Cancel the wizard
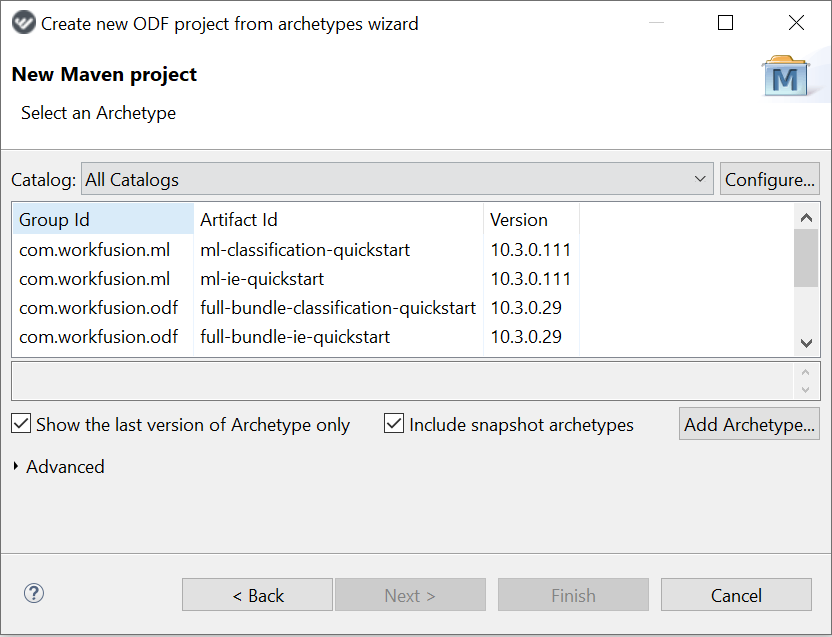 736,595
